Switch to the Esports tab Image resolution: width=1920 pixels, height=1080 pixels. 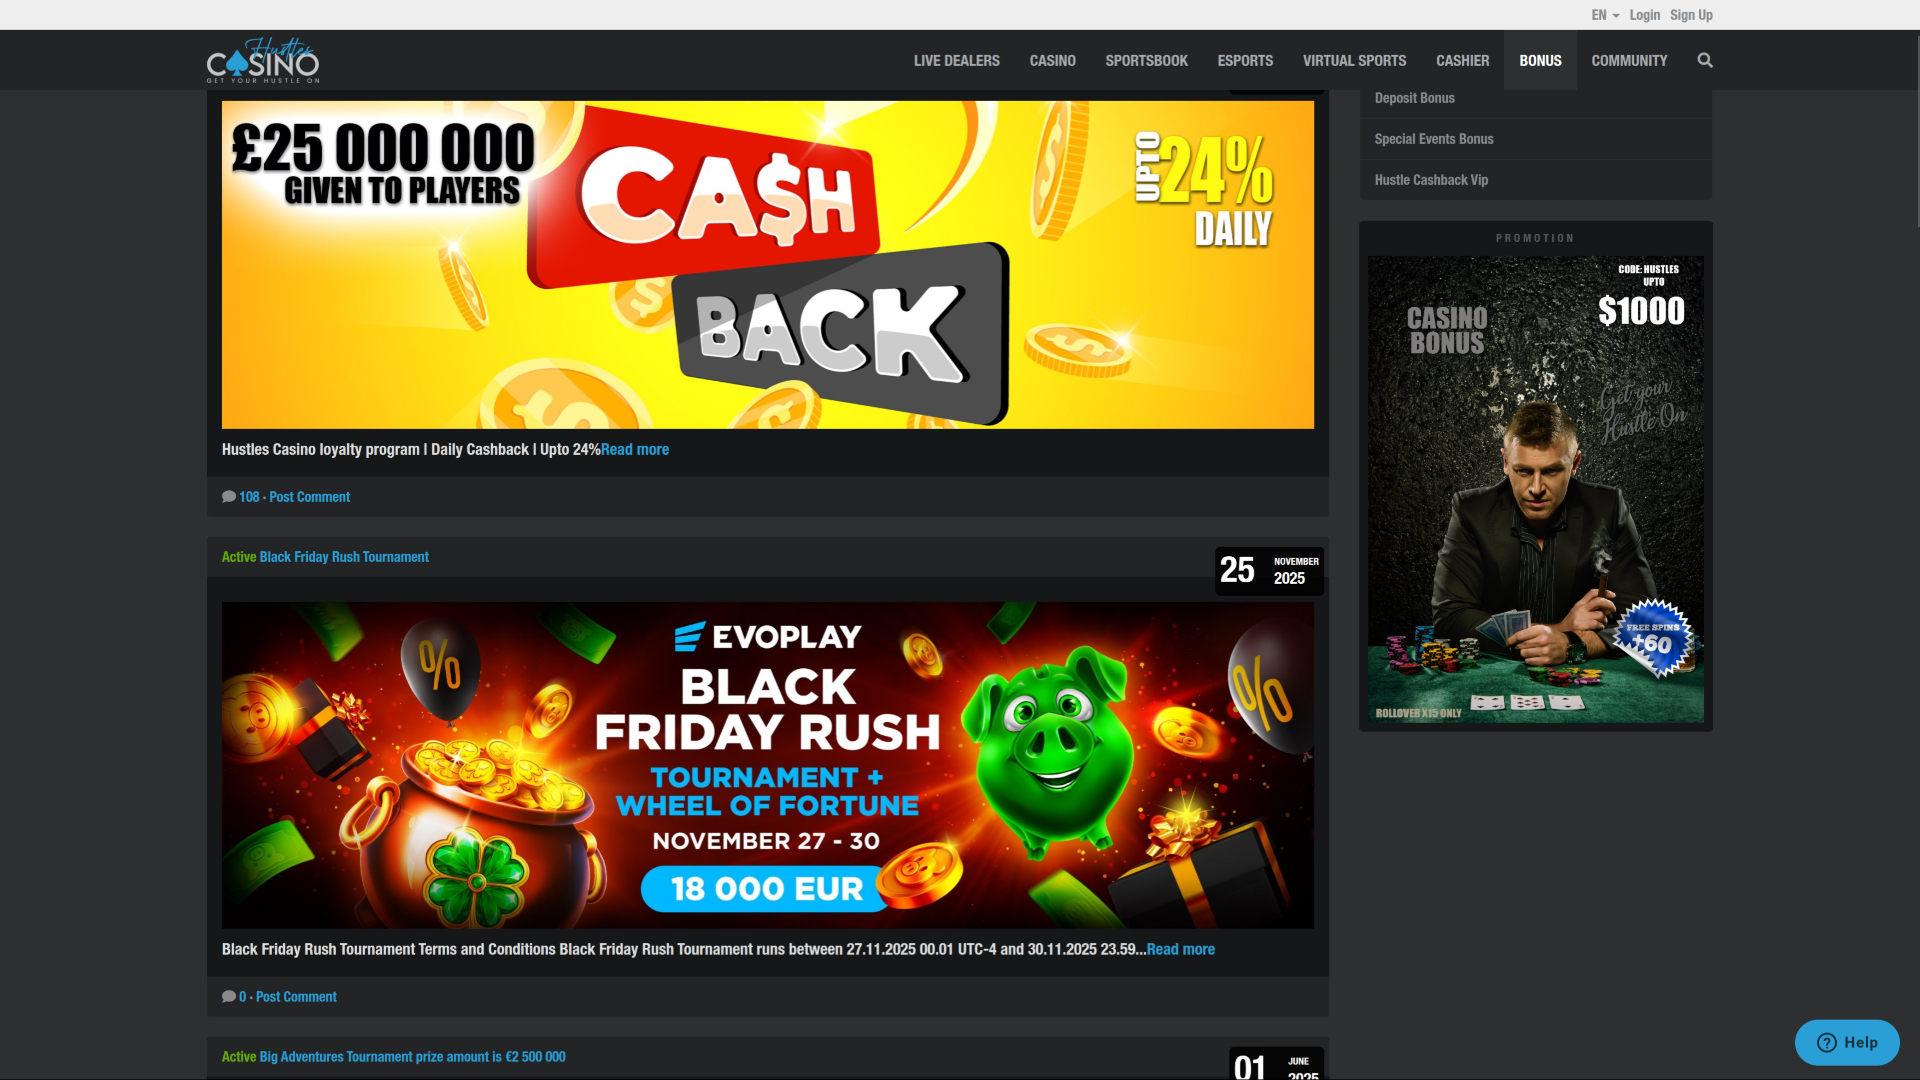coord(1245,60)
